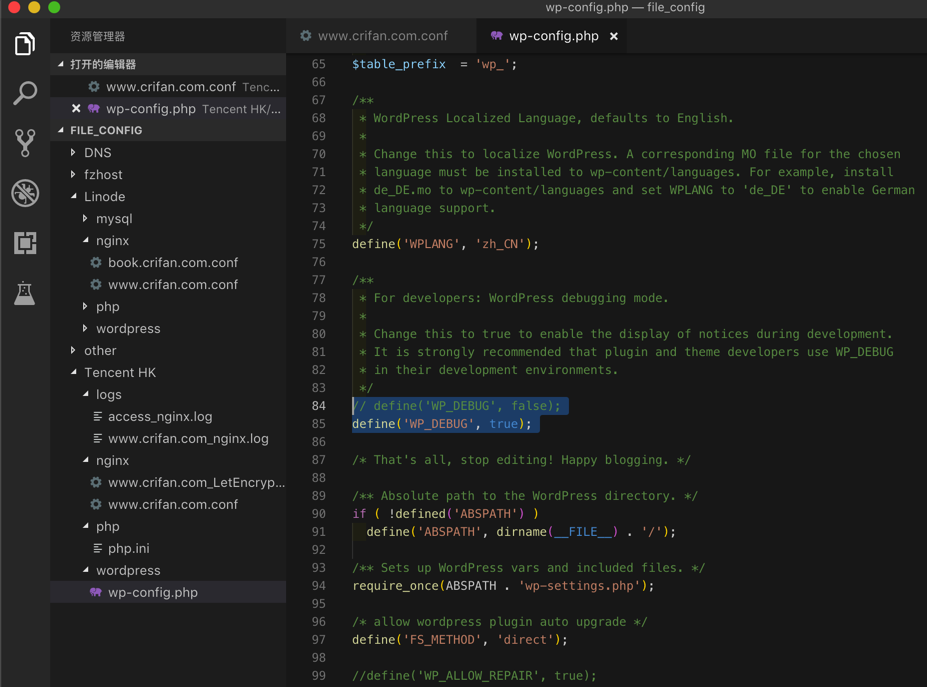Open the Extensions view icon
Viewport: 927px width, 687px height.
(x=25, y=243)
